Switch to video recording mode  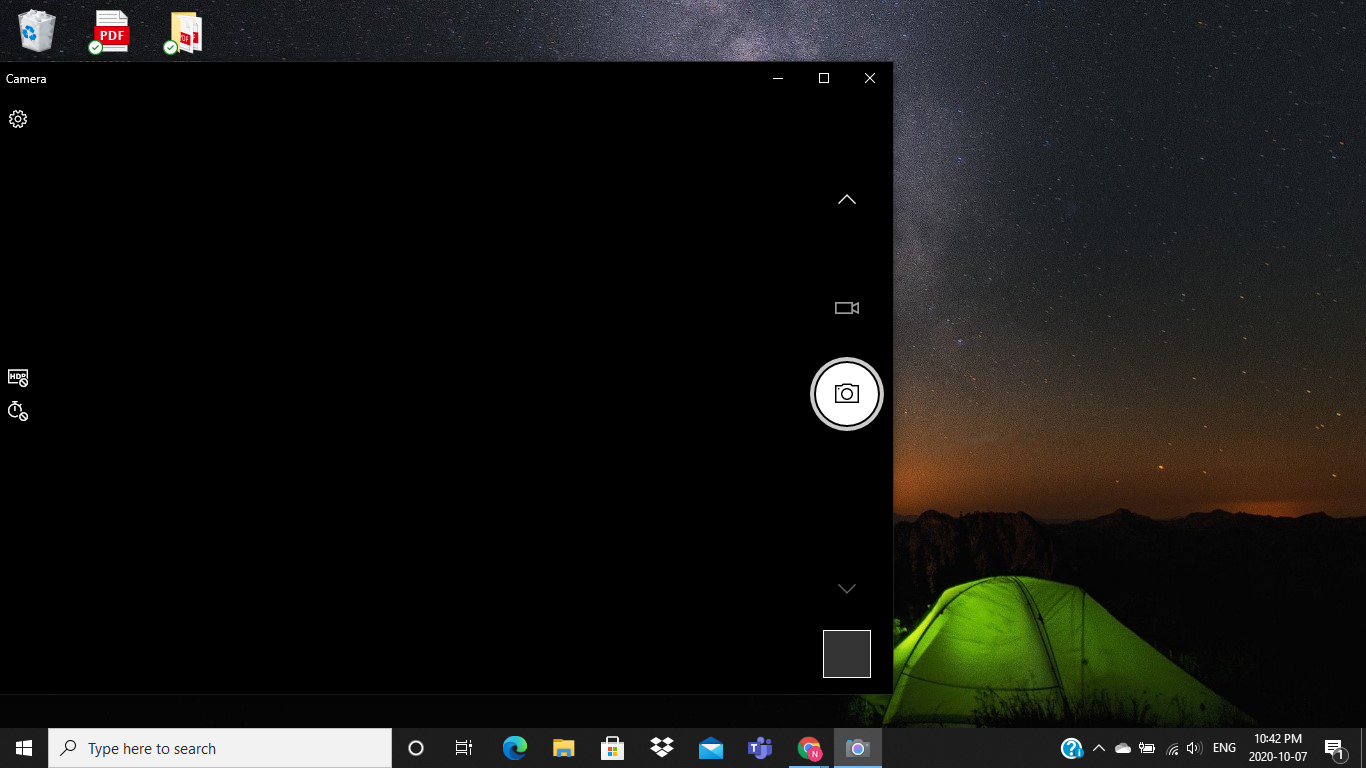[x=846, y=308]
